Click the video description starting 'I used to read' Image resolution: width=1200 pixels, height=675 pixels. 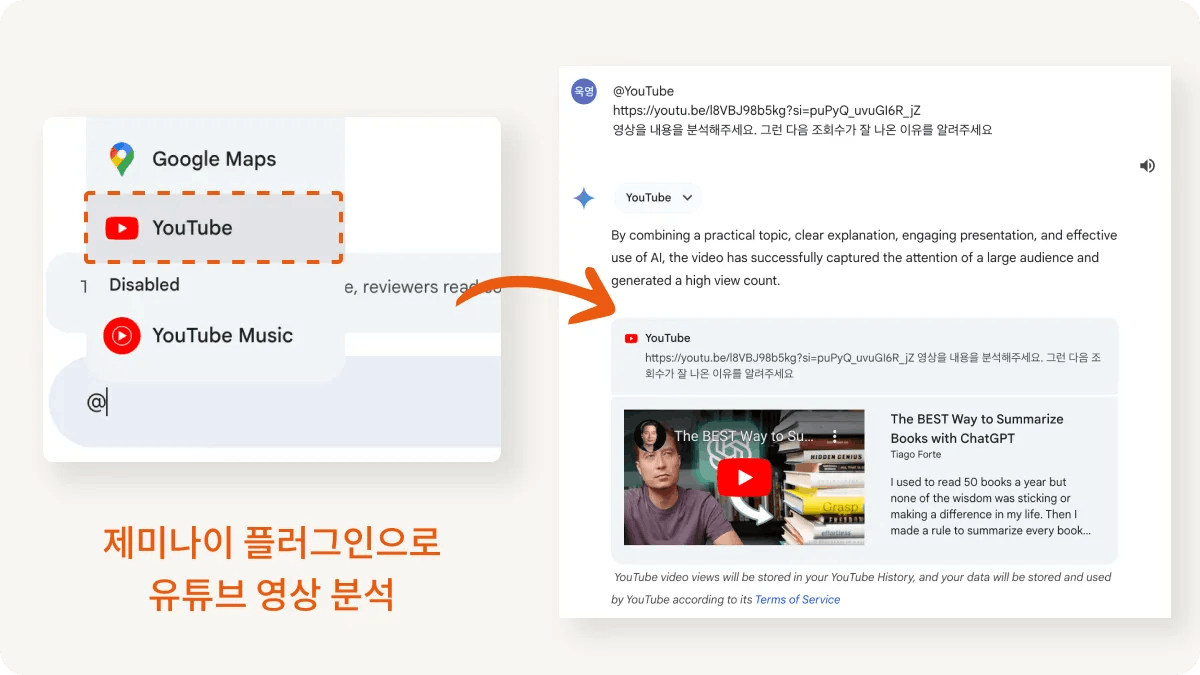(x=990, y=506)
